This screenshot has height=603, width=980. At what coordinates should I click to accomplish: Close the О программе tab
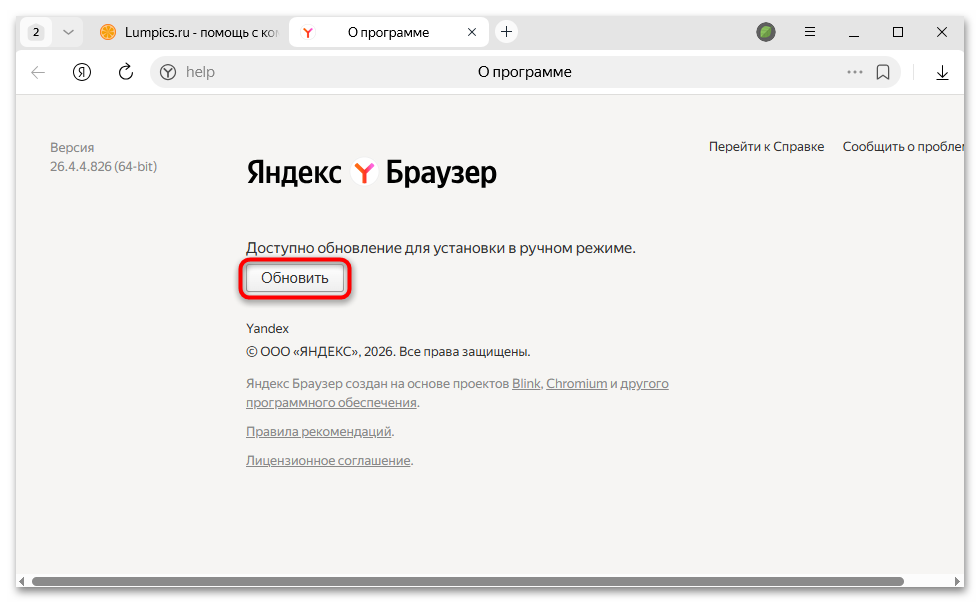click(x=472, y=32)
